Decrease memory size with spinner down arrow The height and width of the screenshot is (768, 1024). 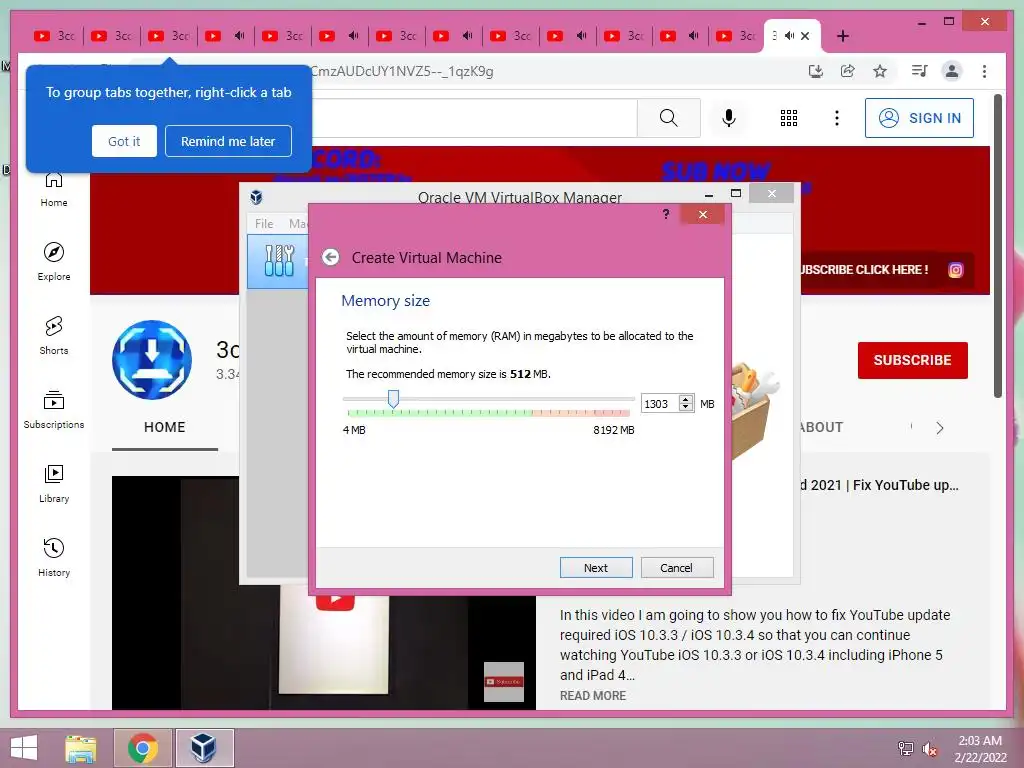(686, 408)
